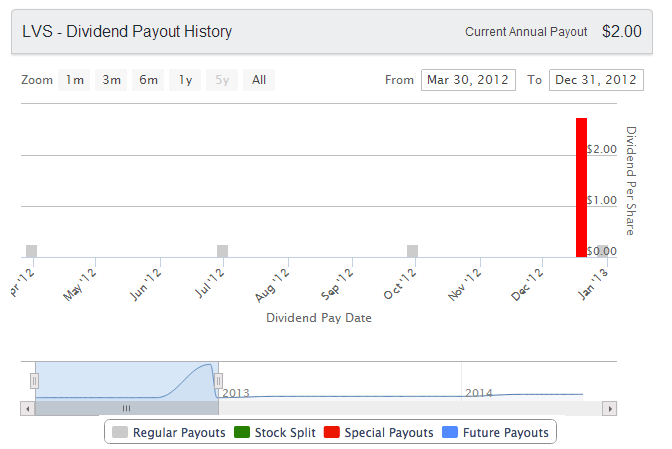Click the 2013 label in navigator
This screenshot has height=449, width=672.
[x=236, y=393]
